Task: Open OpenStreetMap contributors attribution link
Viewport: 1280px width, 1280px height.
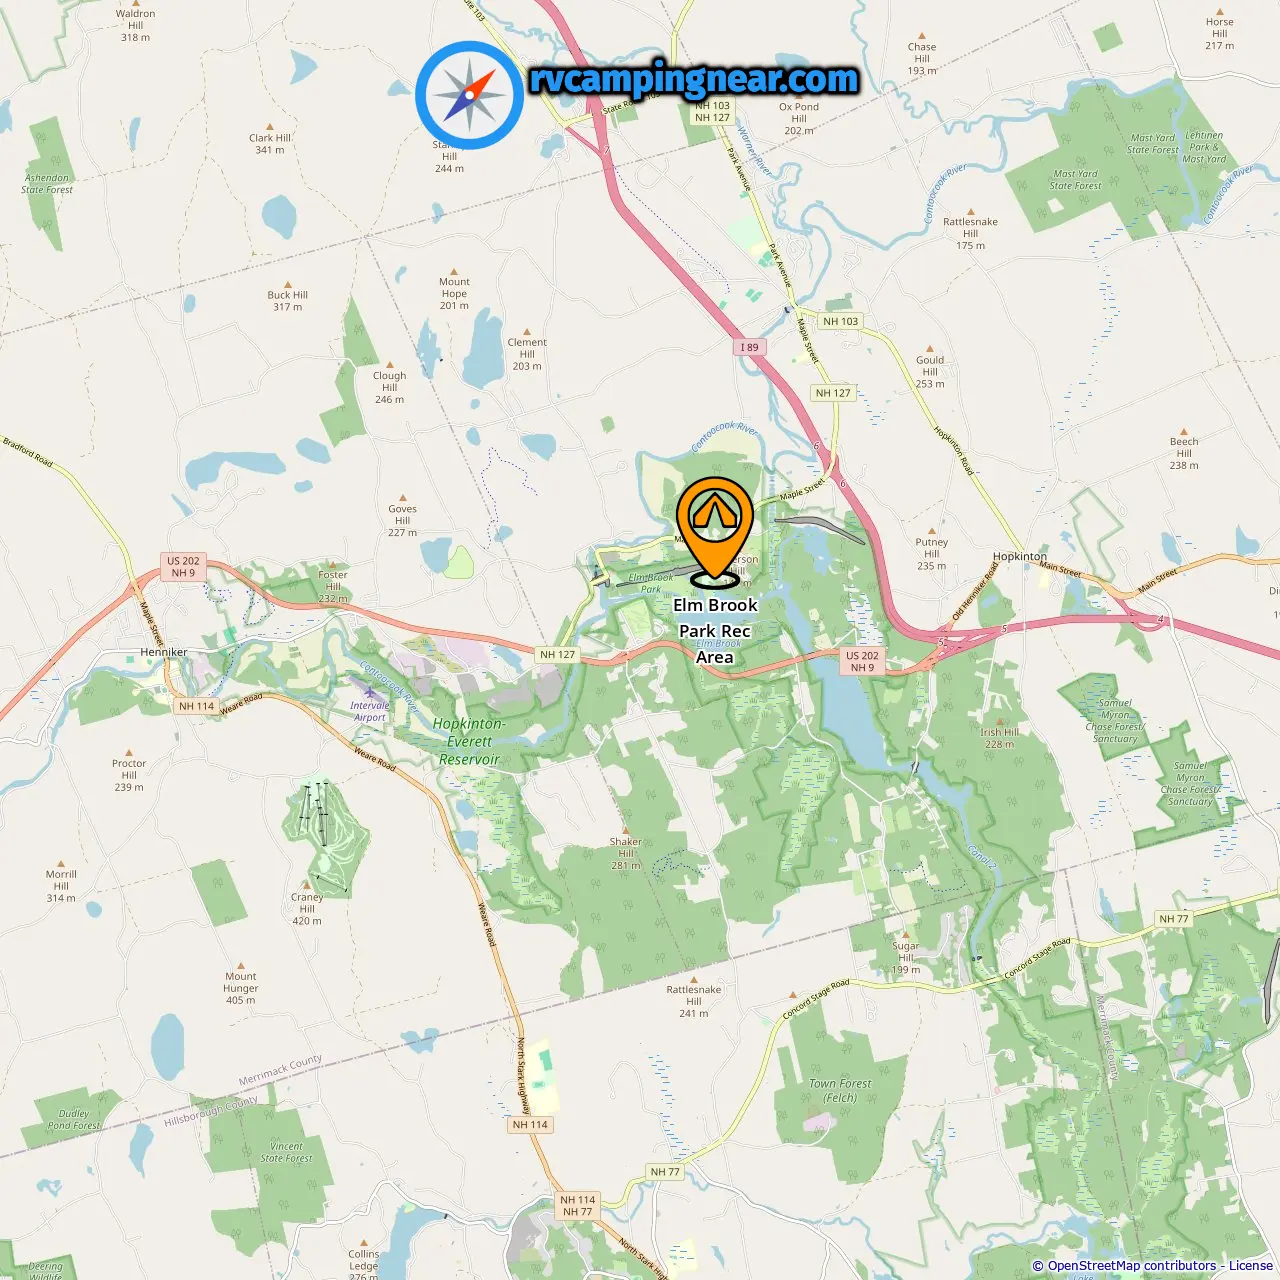Action: click(1131, 1266)
